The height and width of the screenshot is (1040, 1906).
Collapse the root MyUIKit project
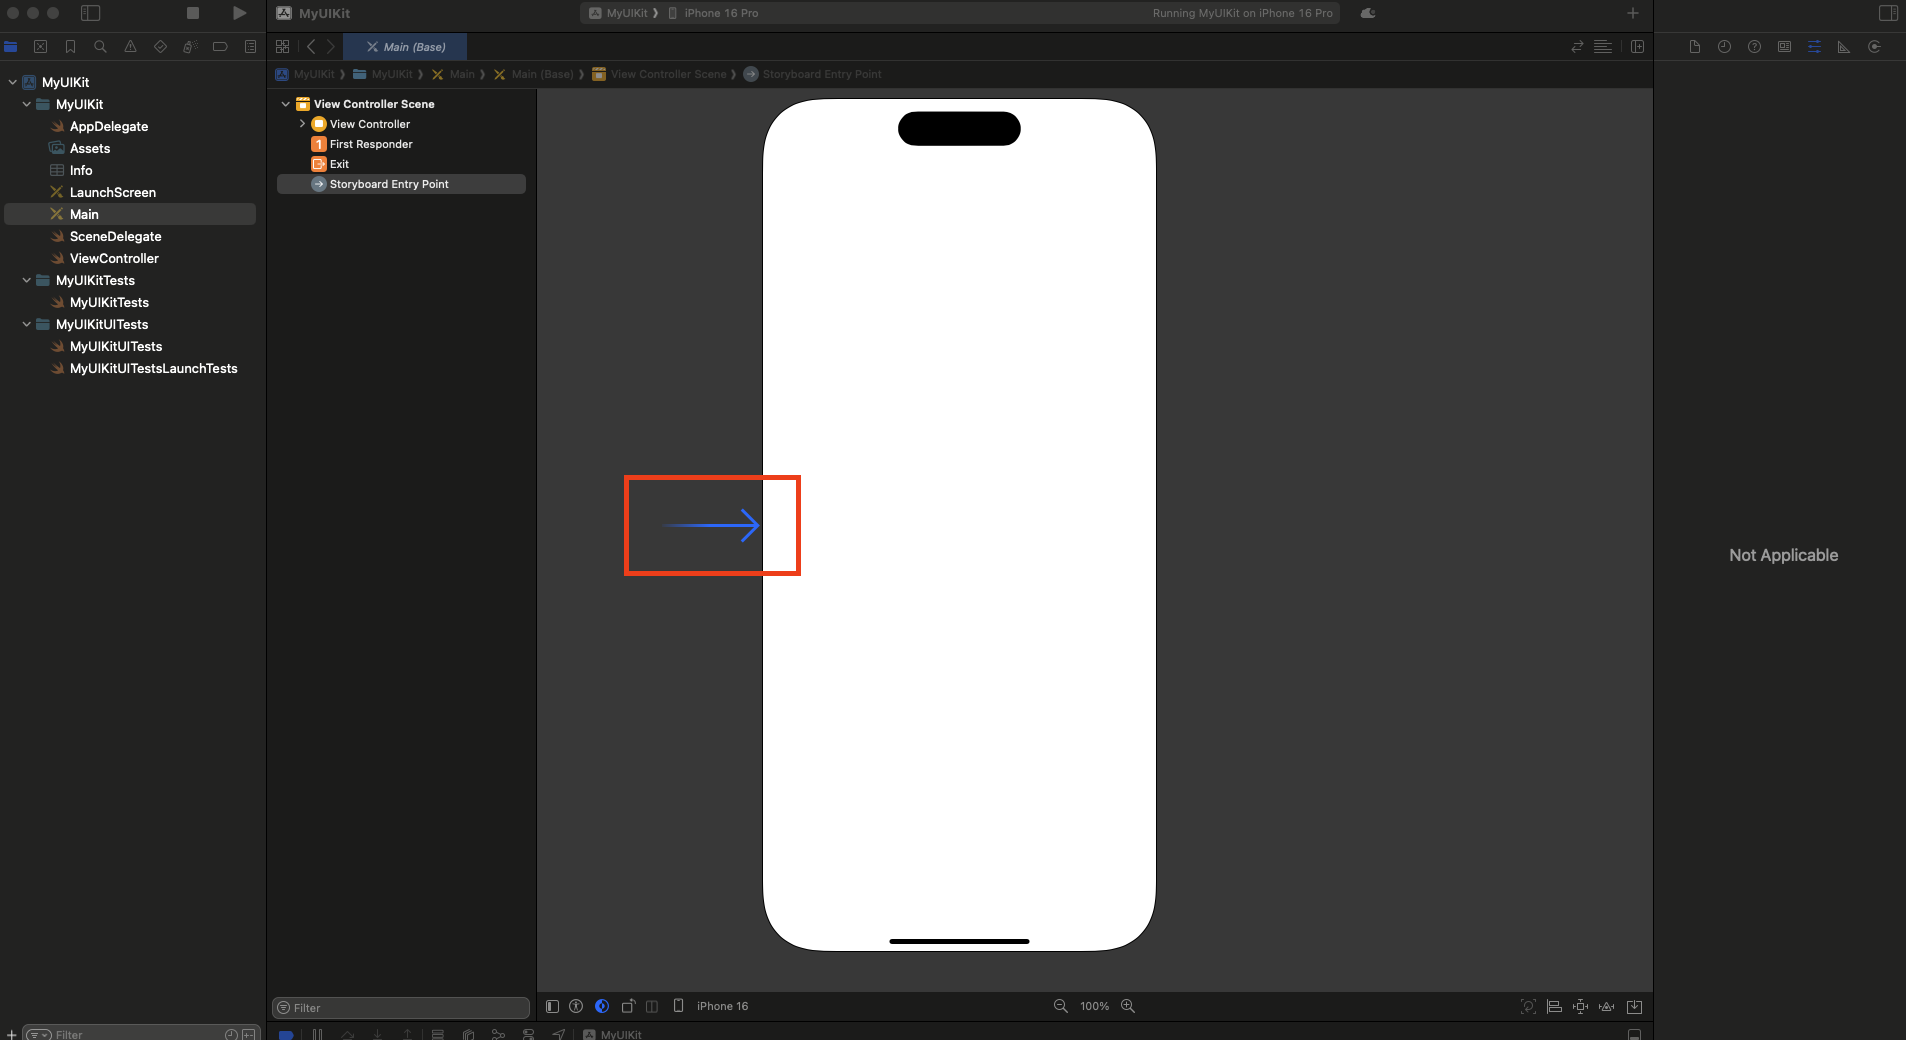12,82
